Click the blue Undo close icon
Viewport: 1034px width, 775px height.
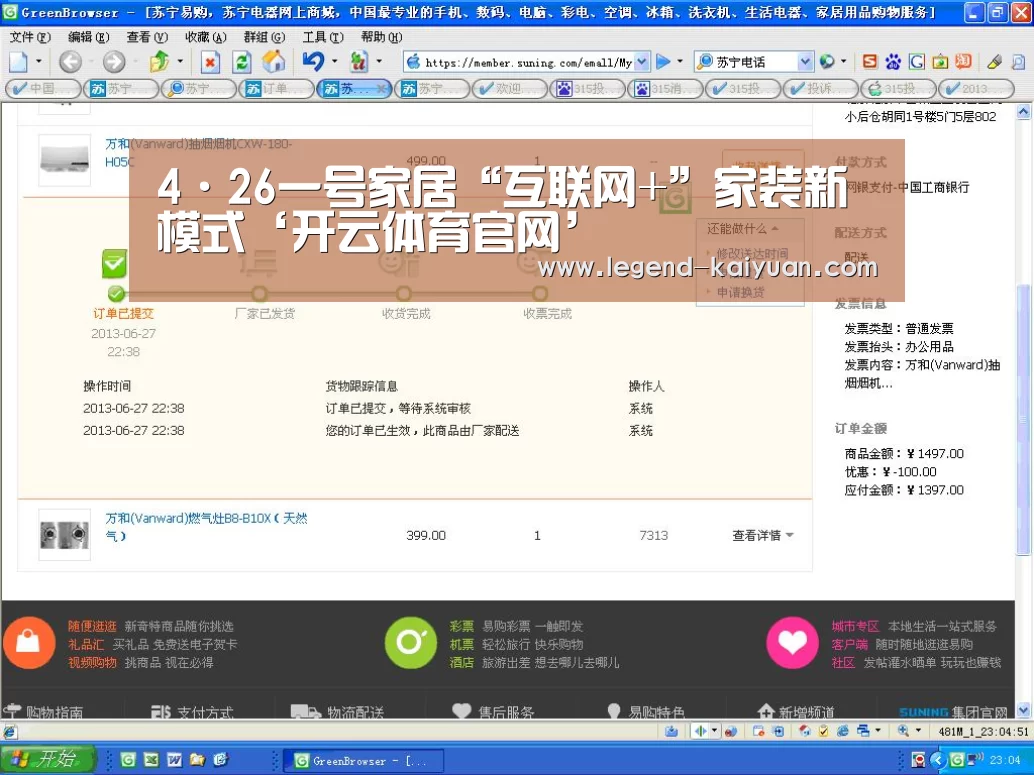pyautogui.click(x=313, y=61)
